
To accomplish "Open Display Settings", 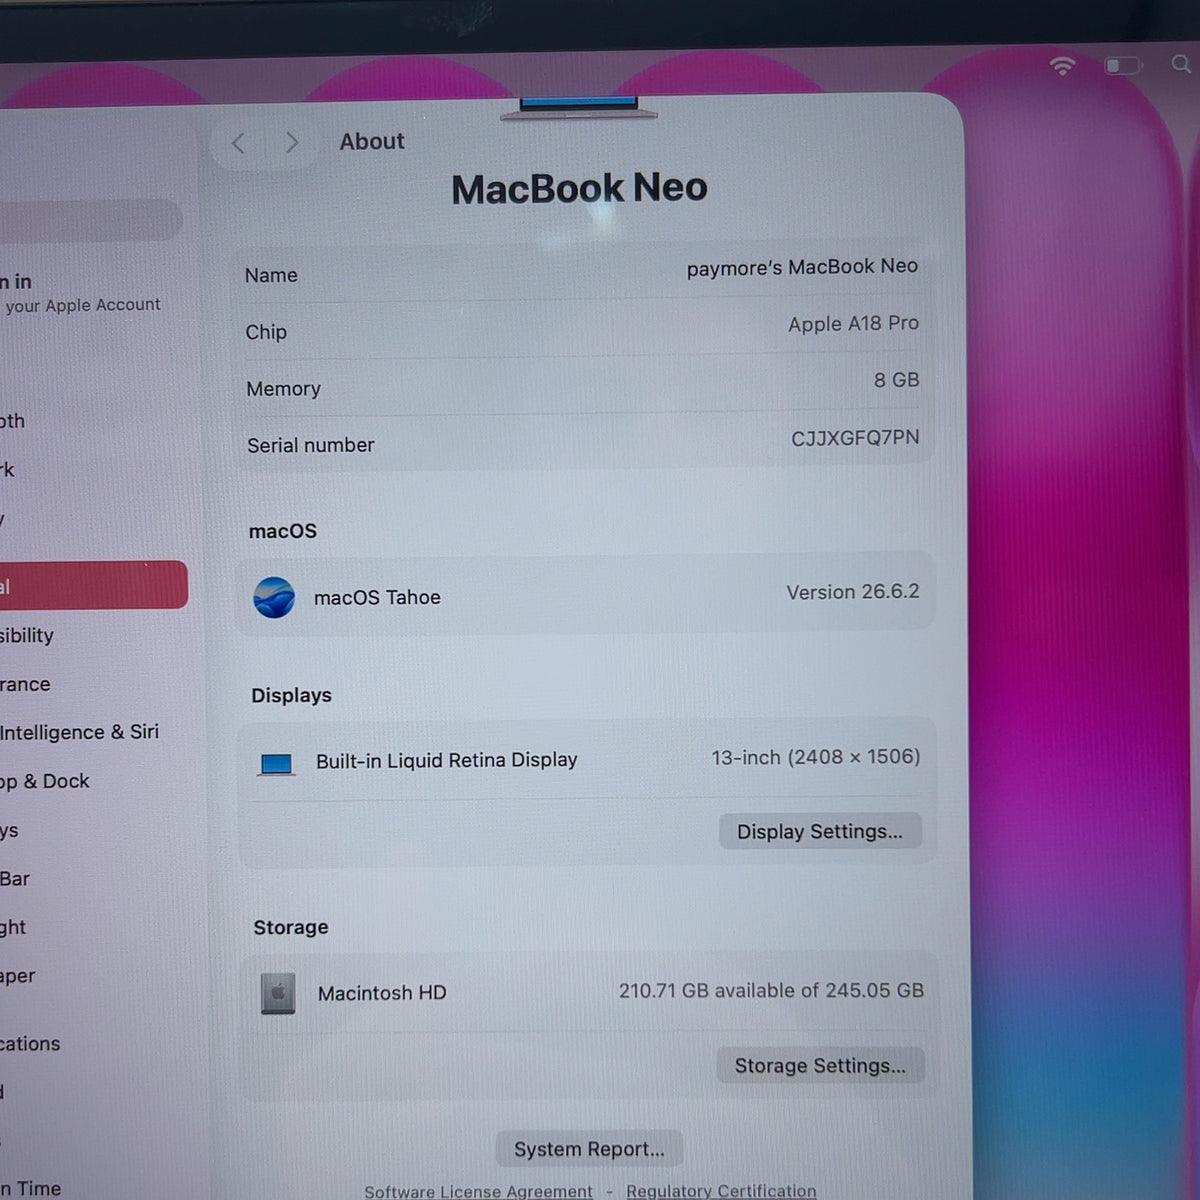I will point(820,831).
